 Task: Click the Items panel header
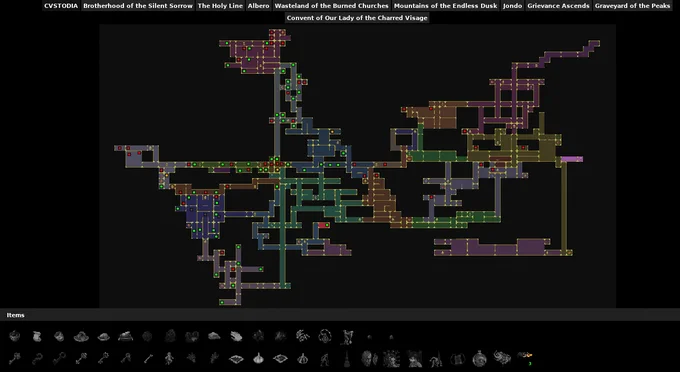(340, 315)
